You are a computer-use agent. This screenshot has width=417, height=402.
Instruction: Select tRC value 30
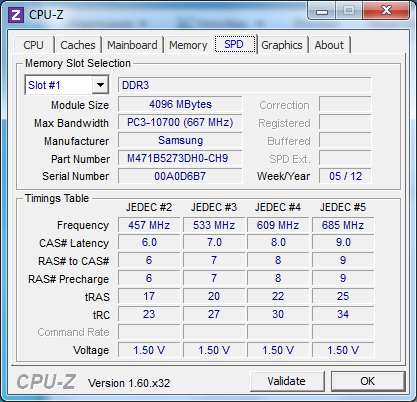point(278,314)
